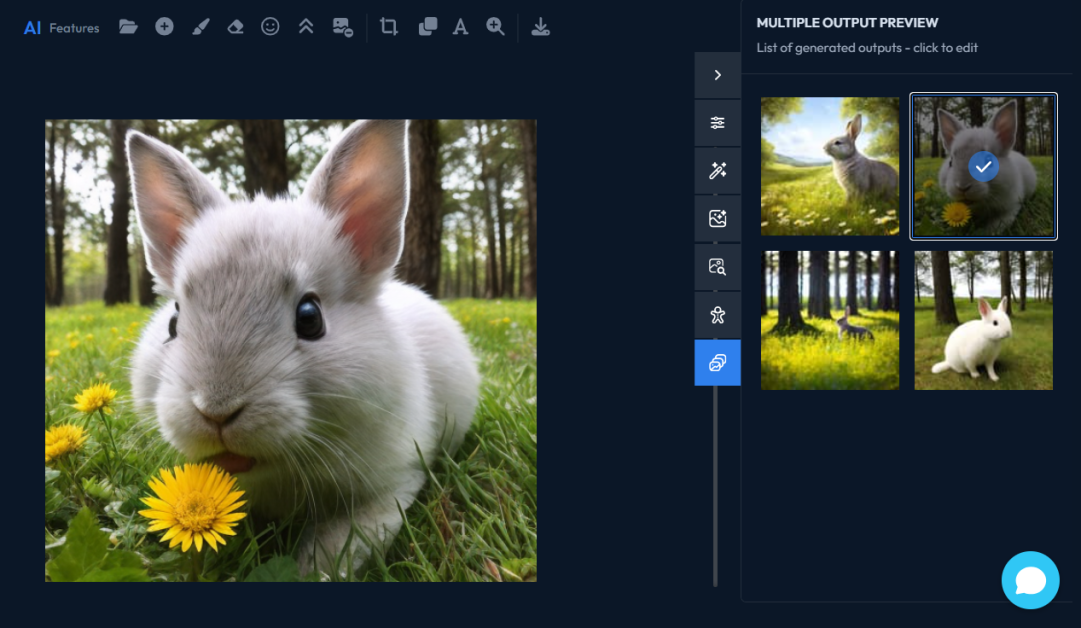Click the main bunny canvas image
Image resolution: width=1081 pixels, height=628 pixels.
(291, 350)
